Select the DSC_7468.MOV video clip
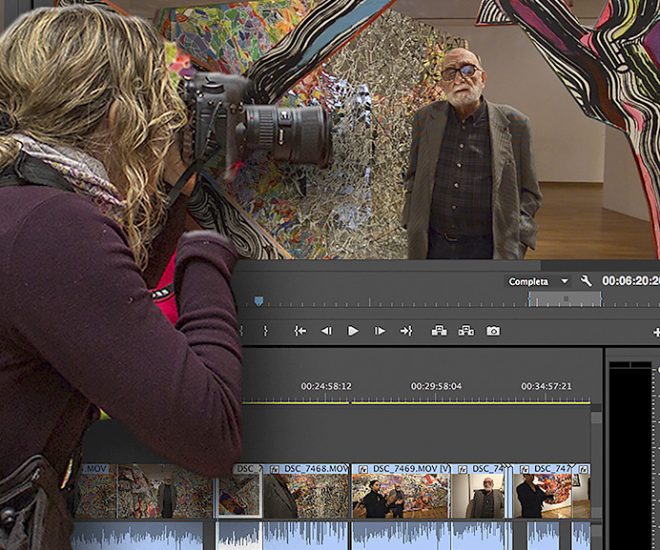This screenshot has height=550, width=660. click(x=307, y=491)
